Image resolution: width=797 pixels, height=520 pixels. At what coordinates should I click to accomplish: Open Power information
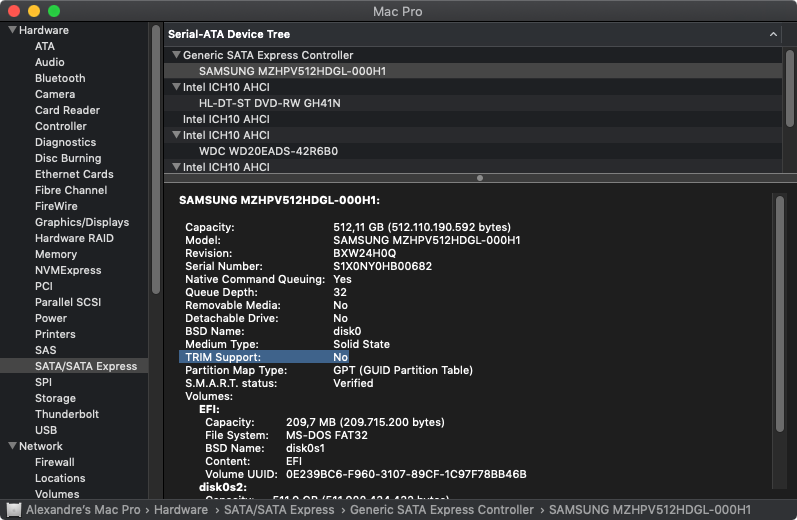(51, 318)
